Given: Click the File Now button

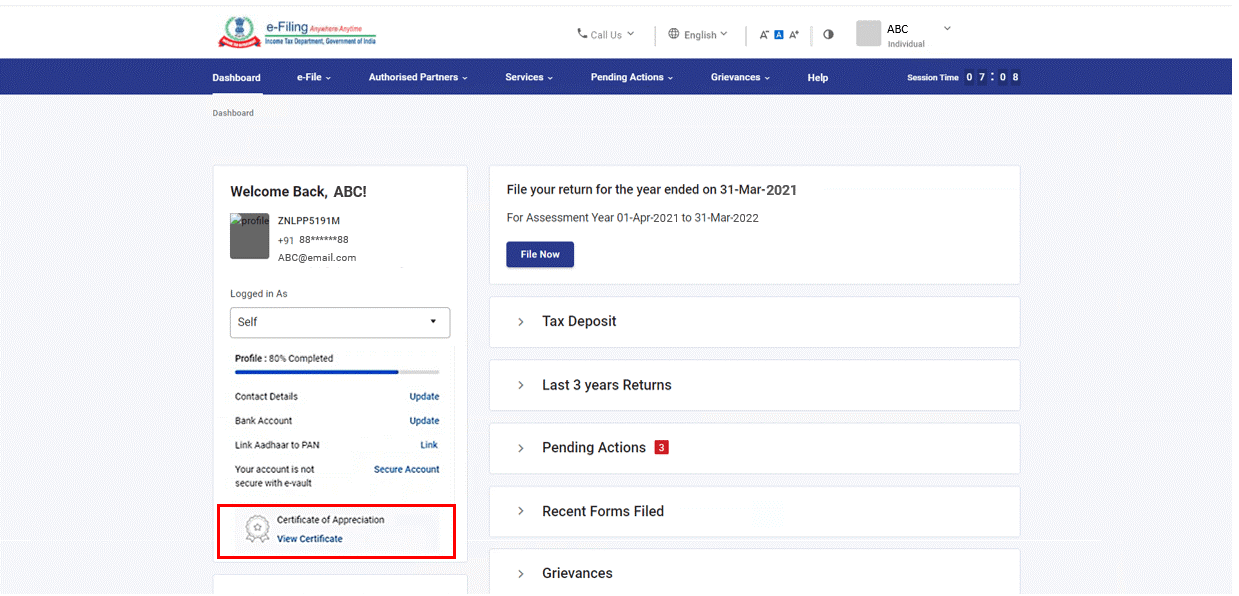Looking at the screenshot, I should (x=540, y=254).
